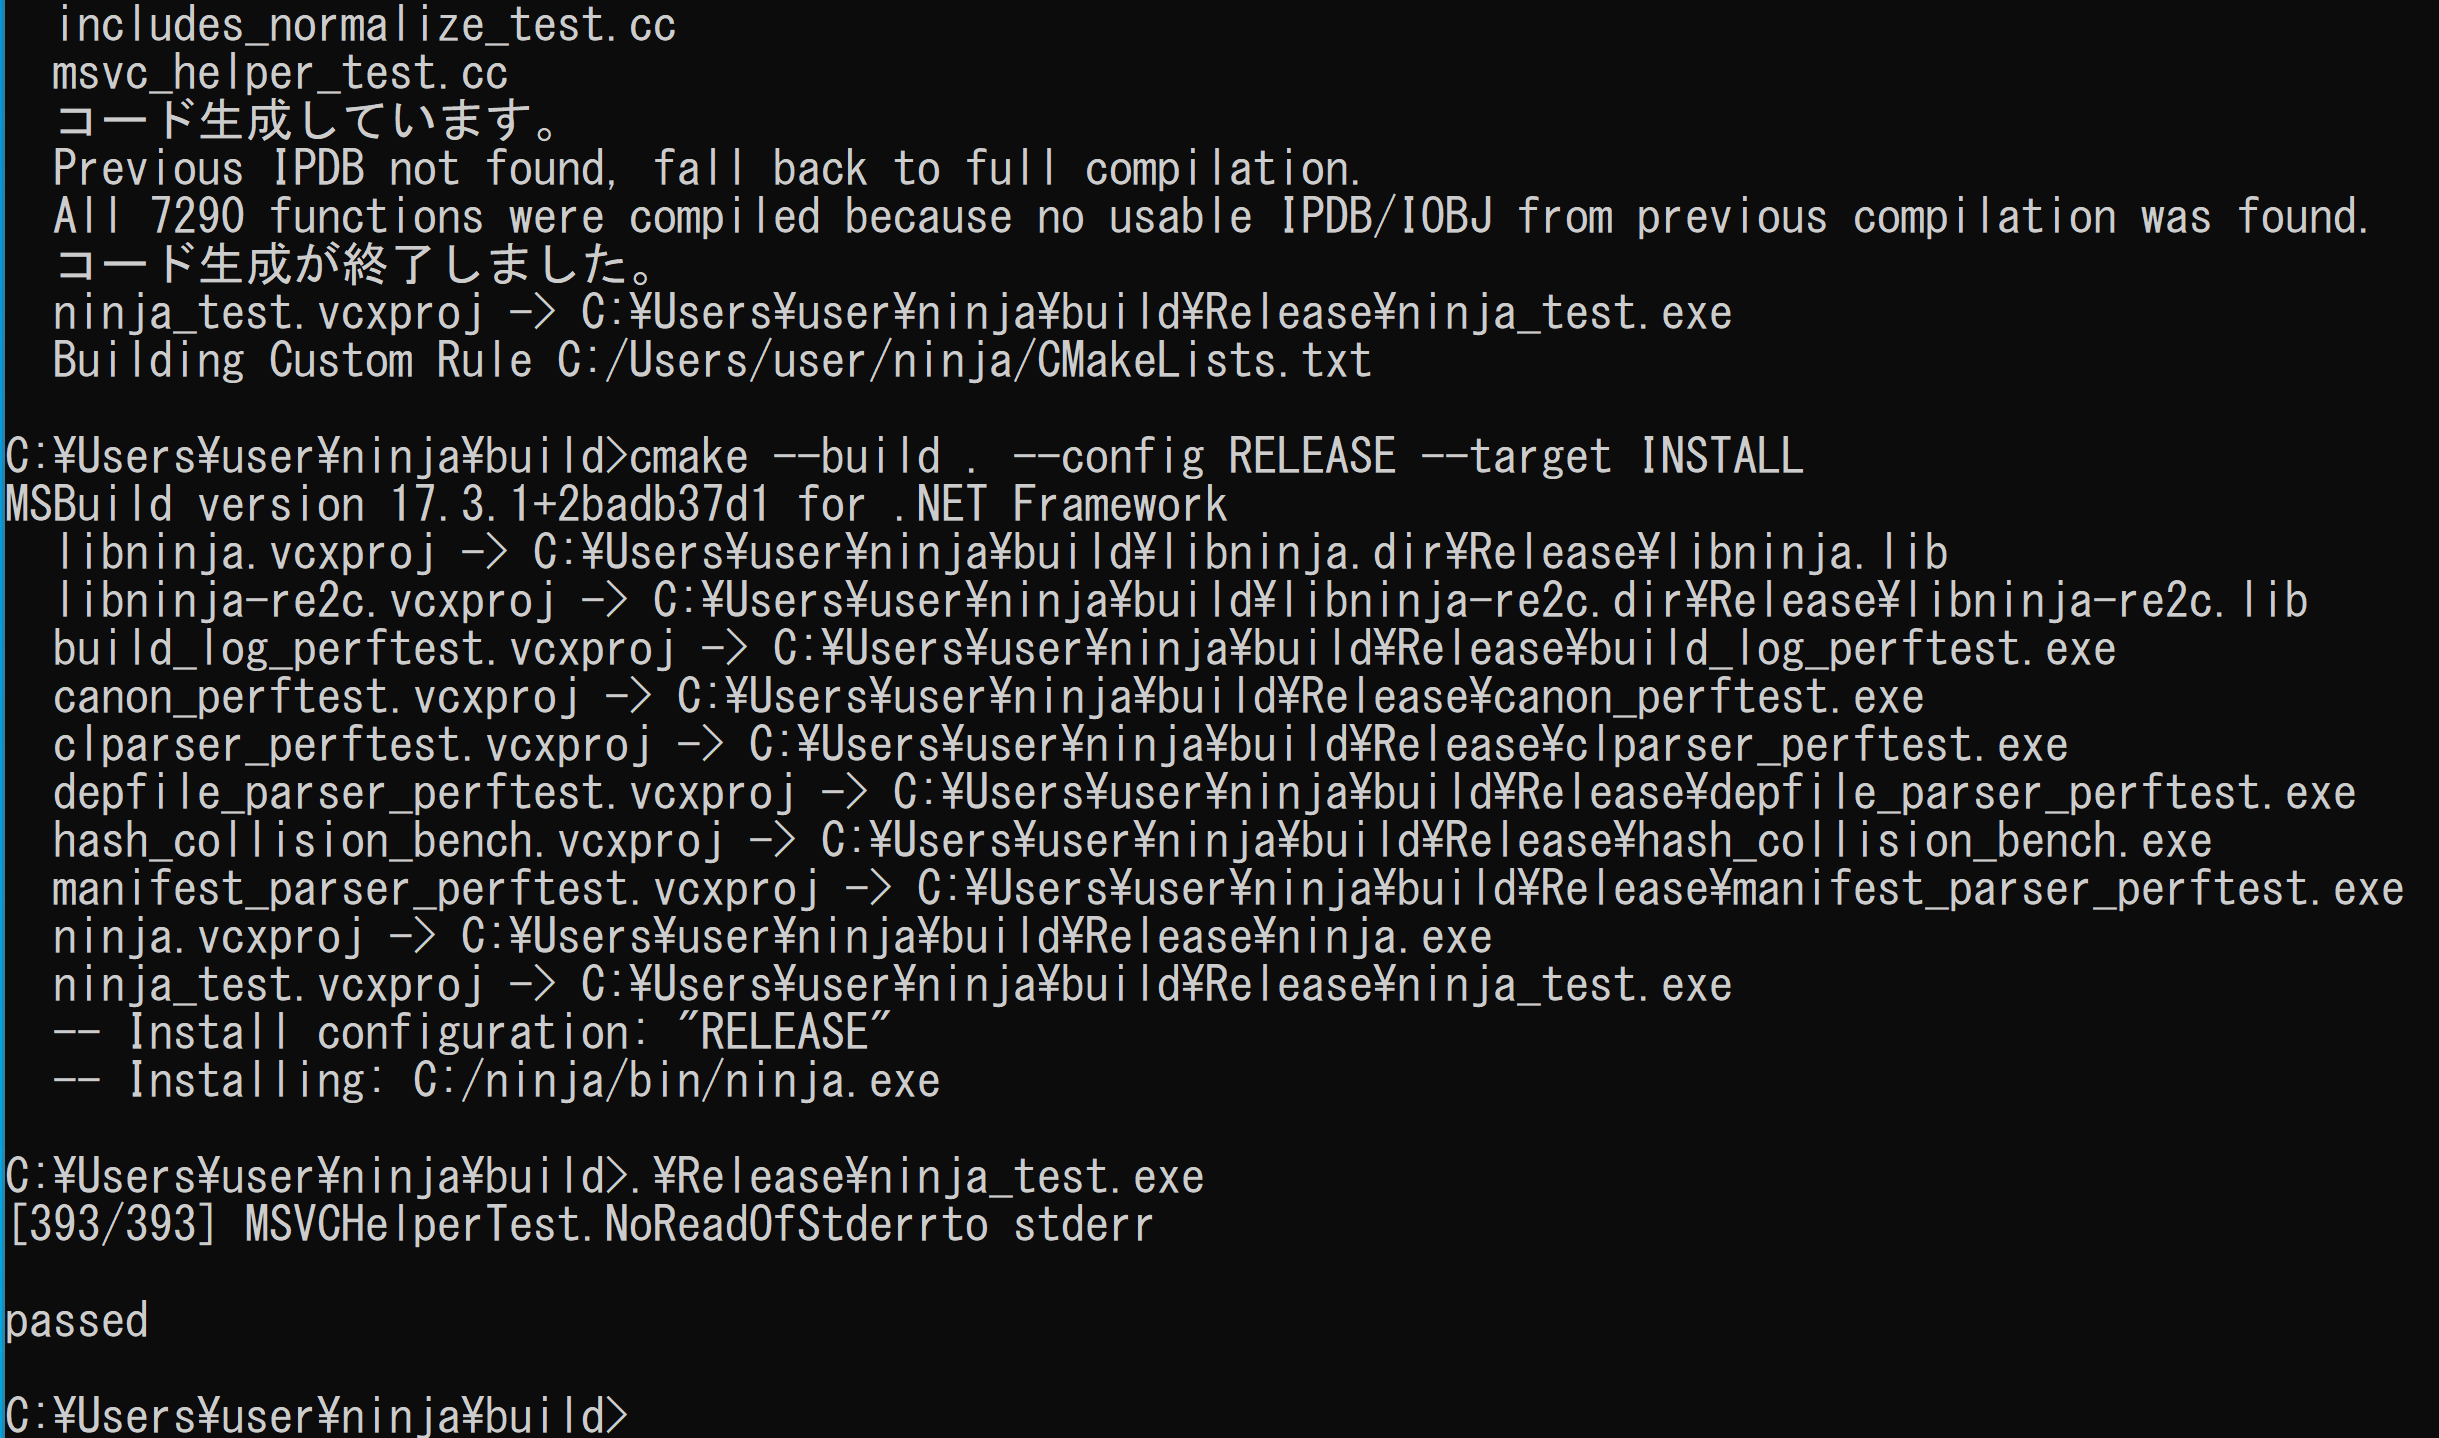2439x1438 pixels.
Task: Click the ninja_test.exe run command line
Action: pyautogui.click(x=604, y=1177)
